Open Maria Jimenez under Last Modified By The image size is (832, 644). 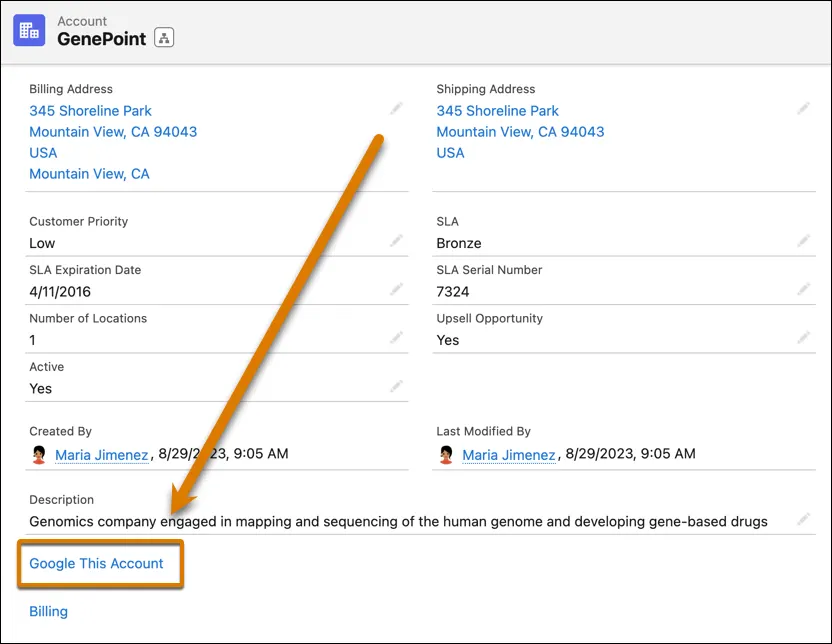point(508,455)
